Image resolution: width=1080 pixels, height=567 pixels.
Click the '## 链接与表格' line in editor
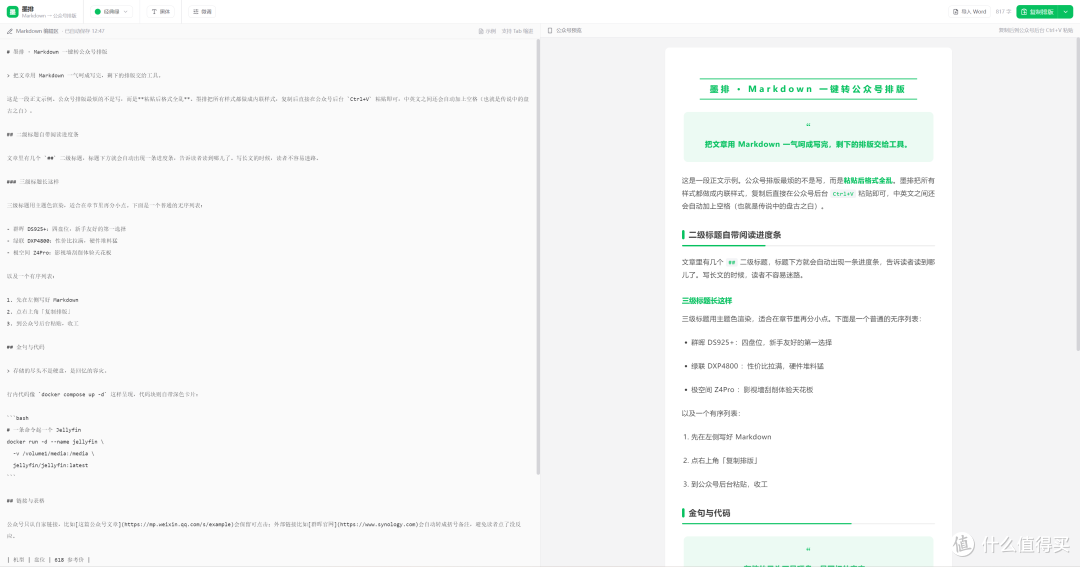(25, 501)
